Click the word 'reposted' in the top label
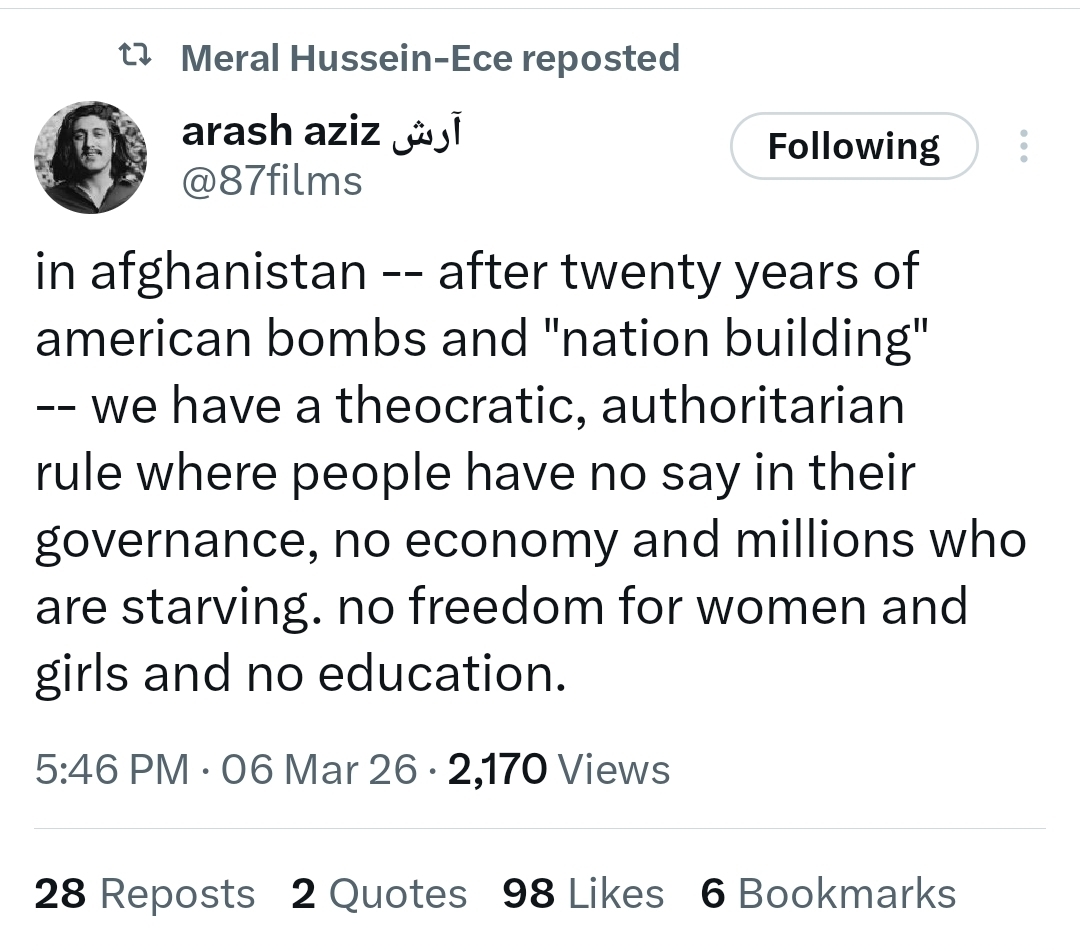The width and height of the screenshot is (1080, 951). tap(600, 58)
